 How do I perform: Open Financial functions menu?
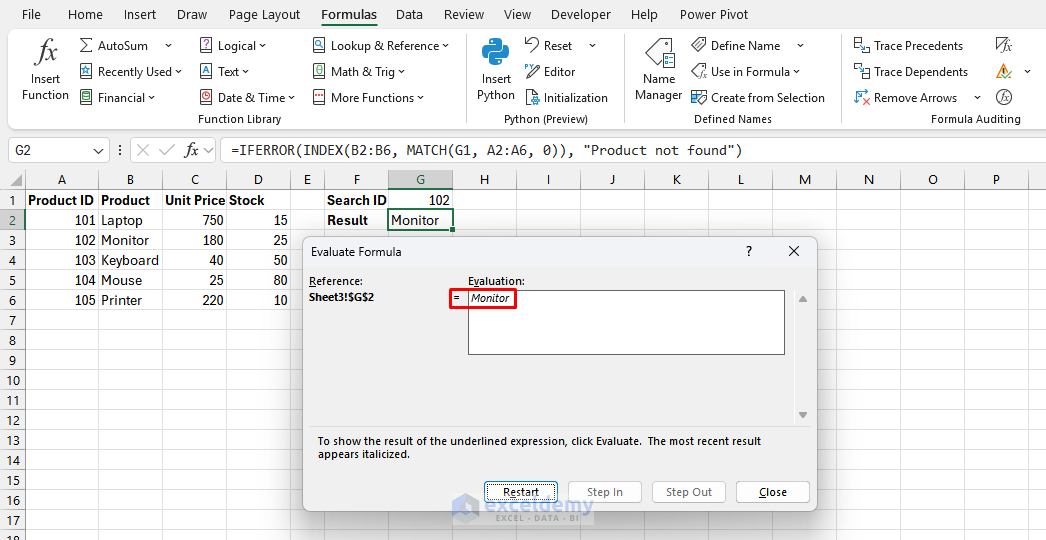click(x=117, y=97)
